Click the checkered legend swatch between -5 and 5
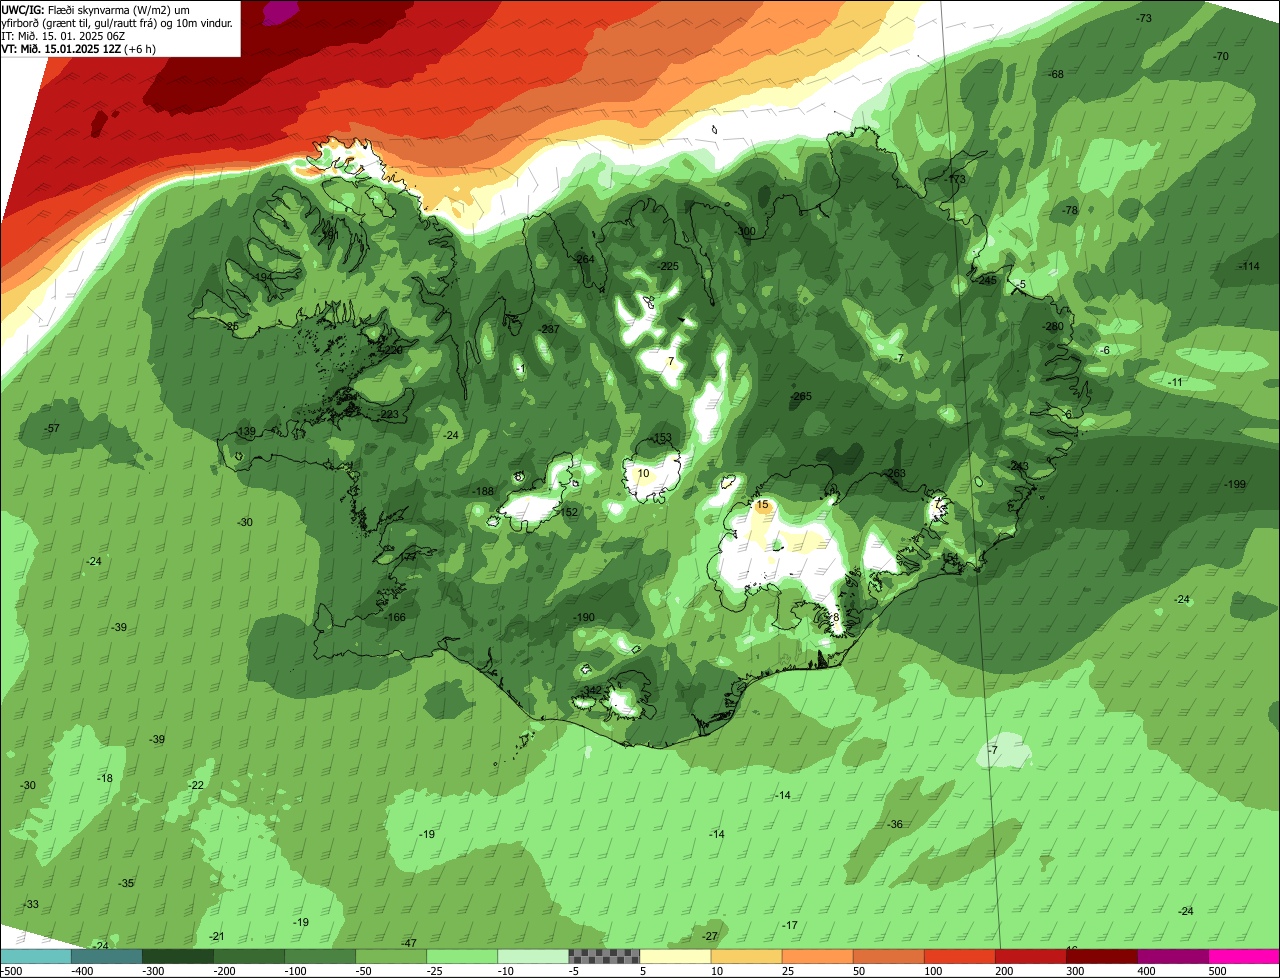Viewport: 1280px width, 978px height. point(604,956)
